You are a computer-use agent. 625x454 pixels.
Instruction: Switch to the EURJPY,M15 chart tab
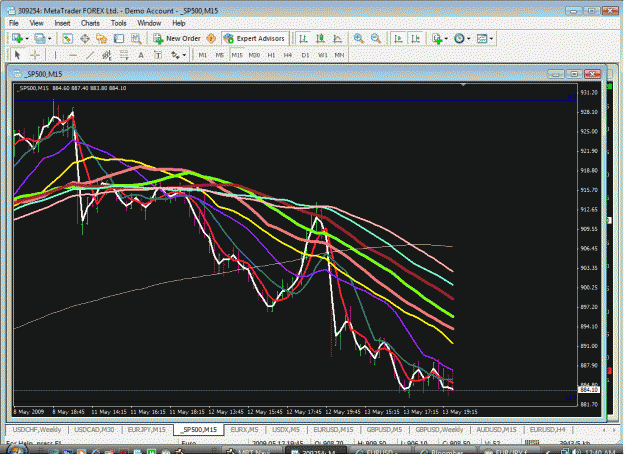click(146, 430)
